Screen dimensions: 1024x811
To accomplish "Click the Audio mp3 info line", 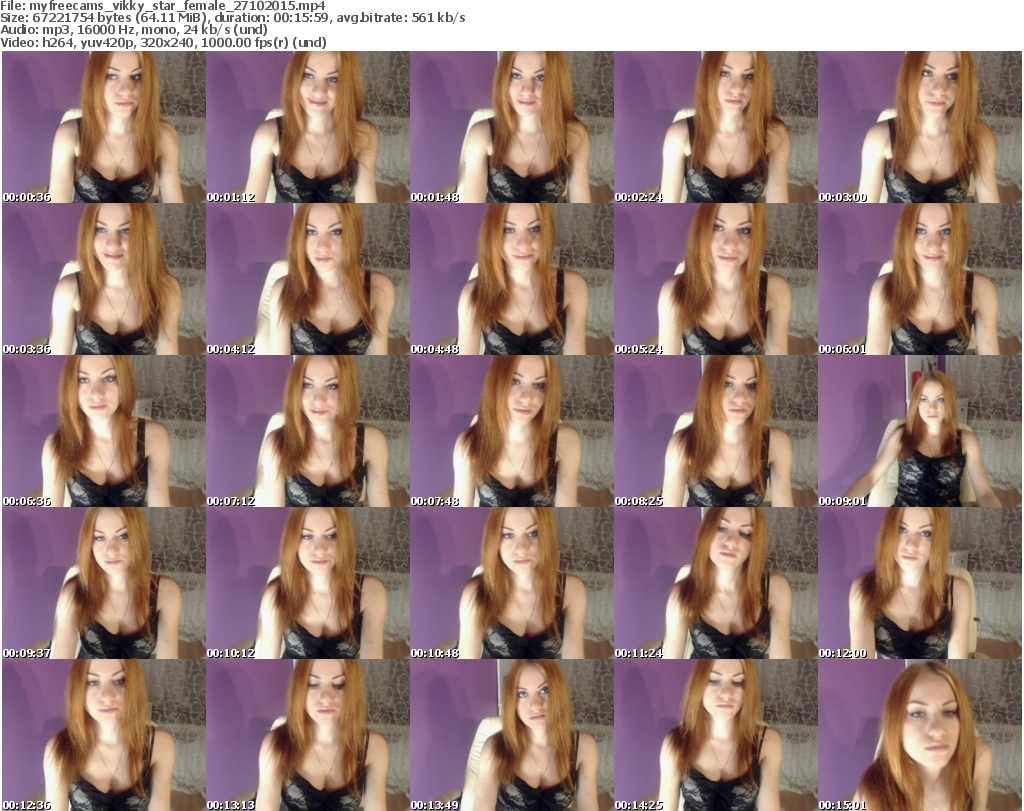I will [134, 30].
